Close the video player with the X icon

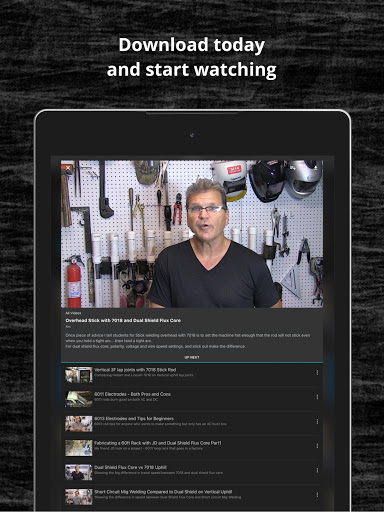[68, 168]
